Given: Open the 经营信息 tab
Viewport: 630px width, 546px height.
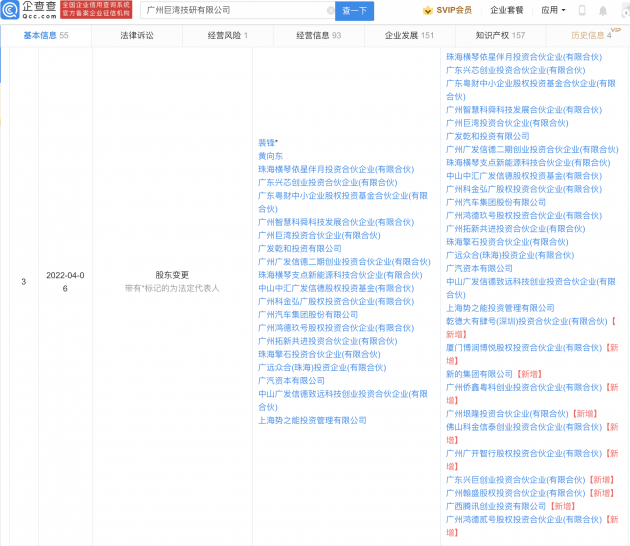Looking at the screenshot, I should tap(318, 35).
